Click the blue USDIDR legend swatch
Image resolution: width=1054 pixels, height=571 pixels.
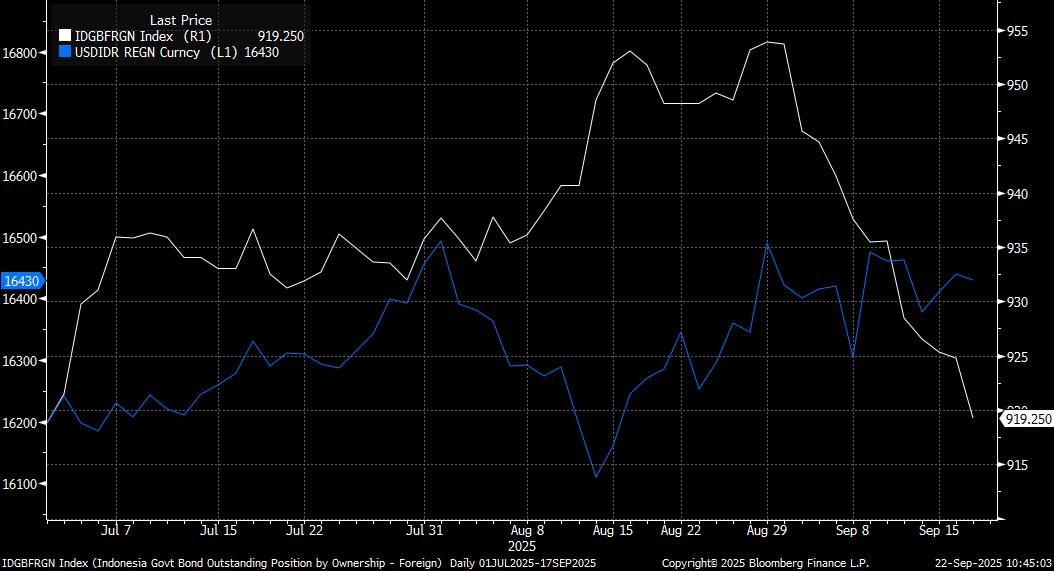point(66,51)
